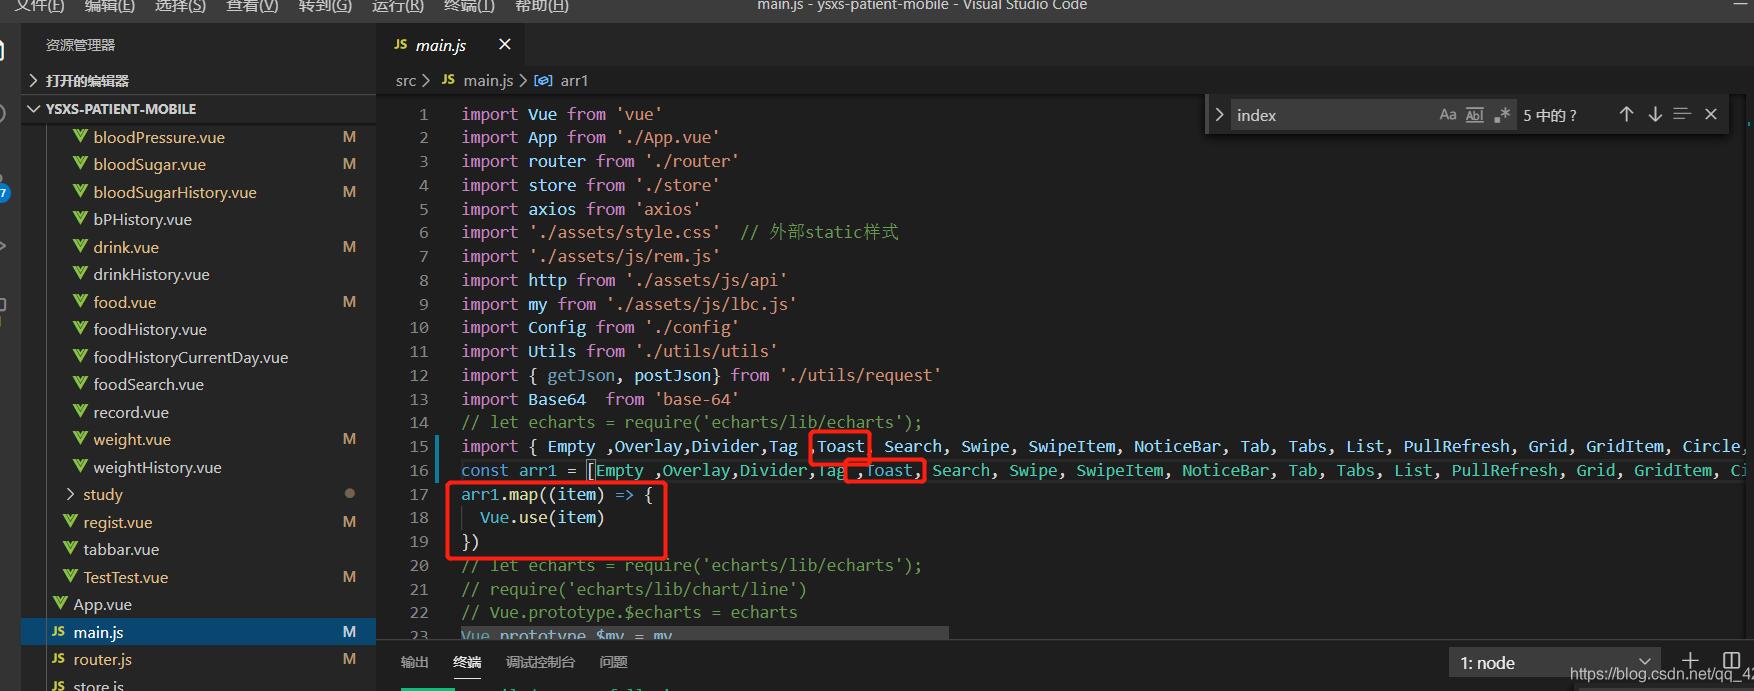
Task: Open the 查看(V) menu
Action: [x=252, y=6]
